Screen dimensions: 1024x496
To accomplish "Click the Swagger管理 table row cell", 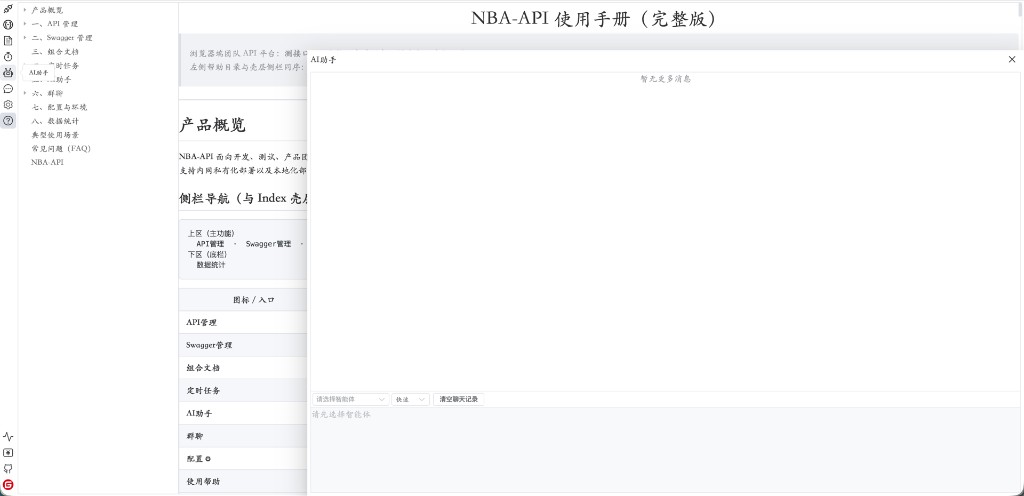I will (209, 345).
